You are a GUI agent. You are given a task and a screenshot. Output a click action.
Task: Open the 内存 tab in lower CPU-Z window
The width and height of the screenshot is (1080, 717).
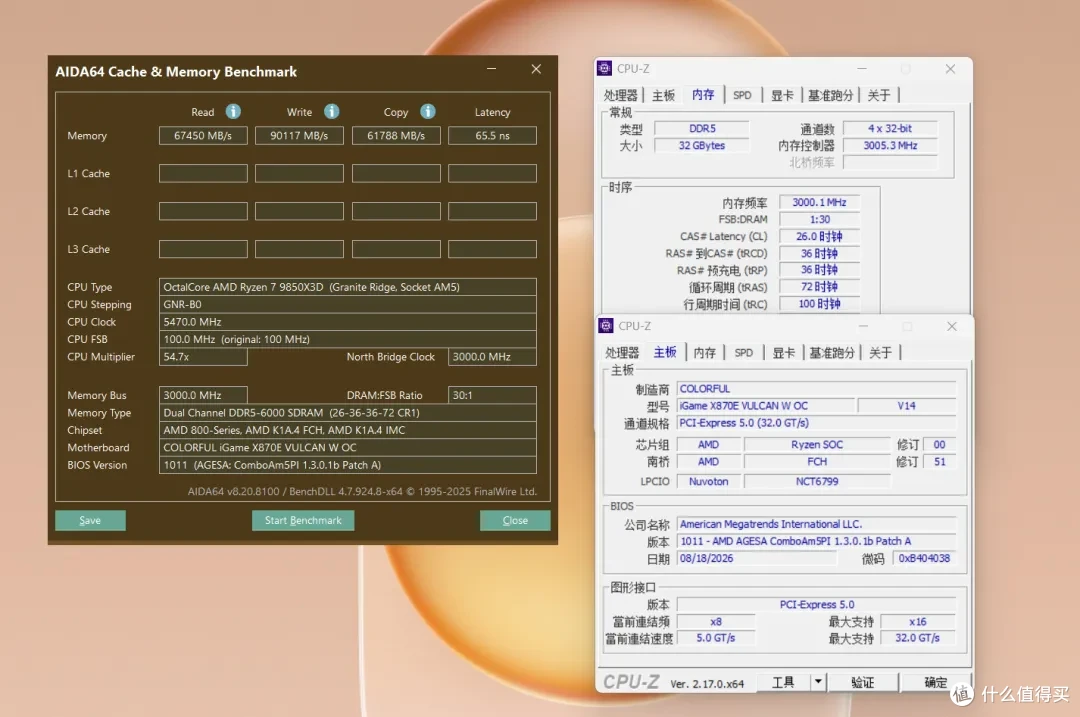(x=705, y=353)
